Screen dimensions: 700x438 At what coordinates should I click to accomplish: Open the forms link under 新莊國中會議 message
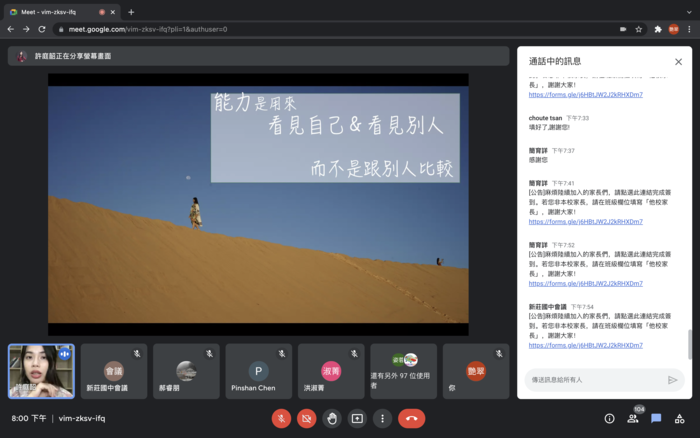coord(586,346)
